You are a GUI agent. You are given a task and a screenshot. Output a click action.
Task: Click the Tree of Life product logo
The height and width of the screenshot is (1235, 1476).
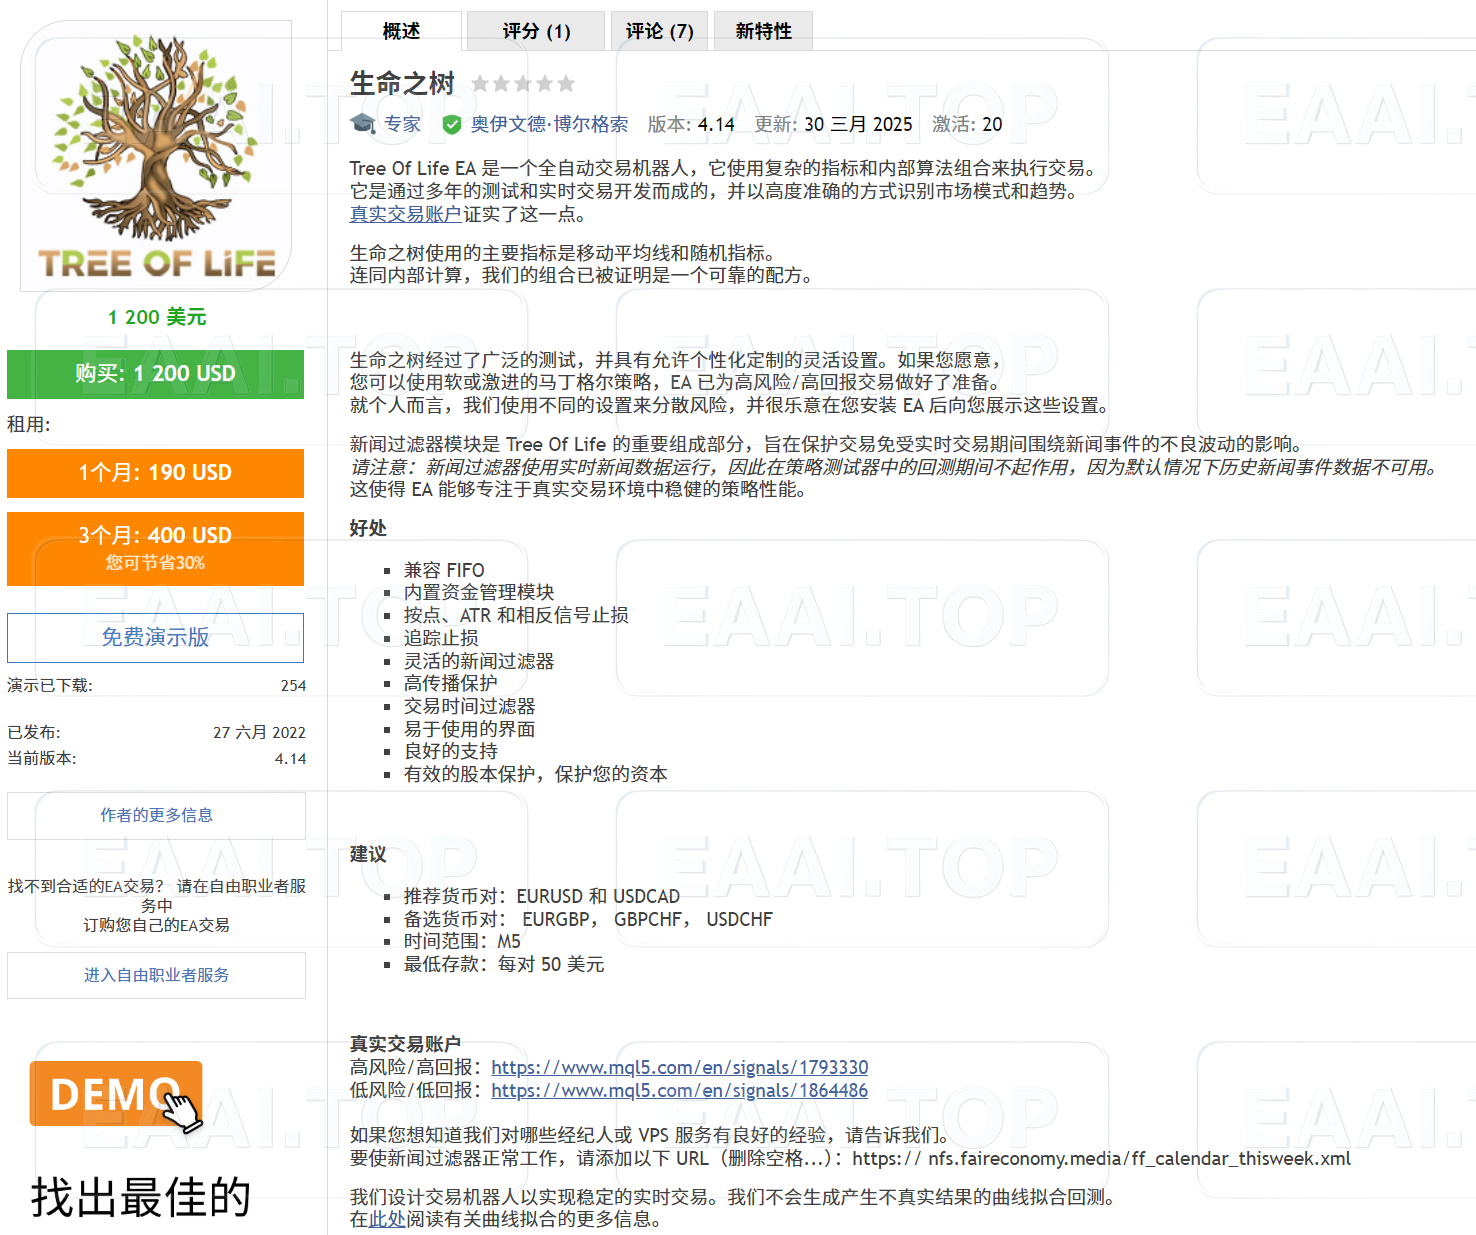click(158, 155)
